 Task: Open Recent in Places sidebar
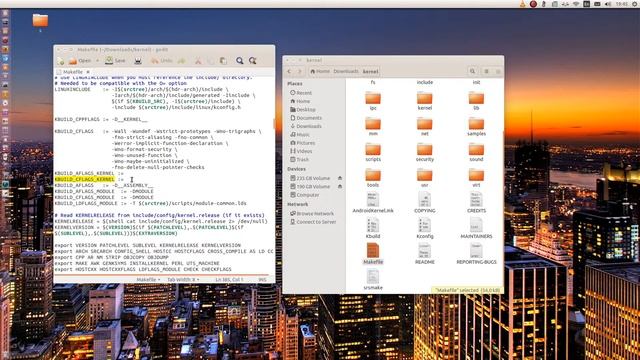click(301, 93)
